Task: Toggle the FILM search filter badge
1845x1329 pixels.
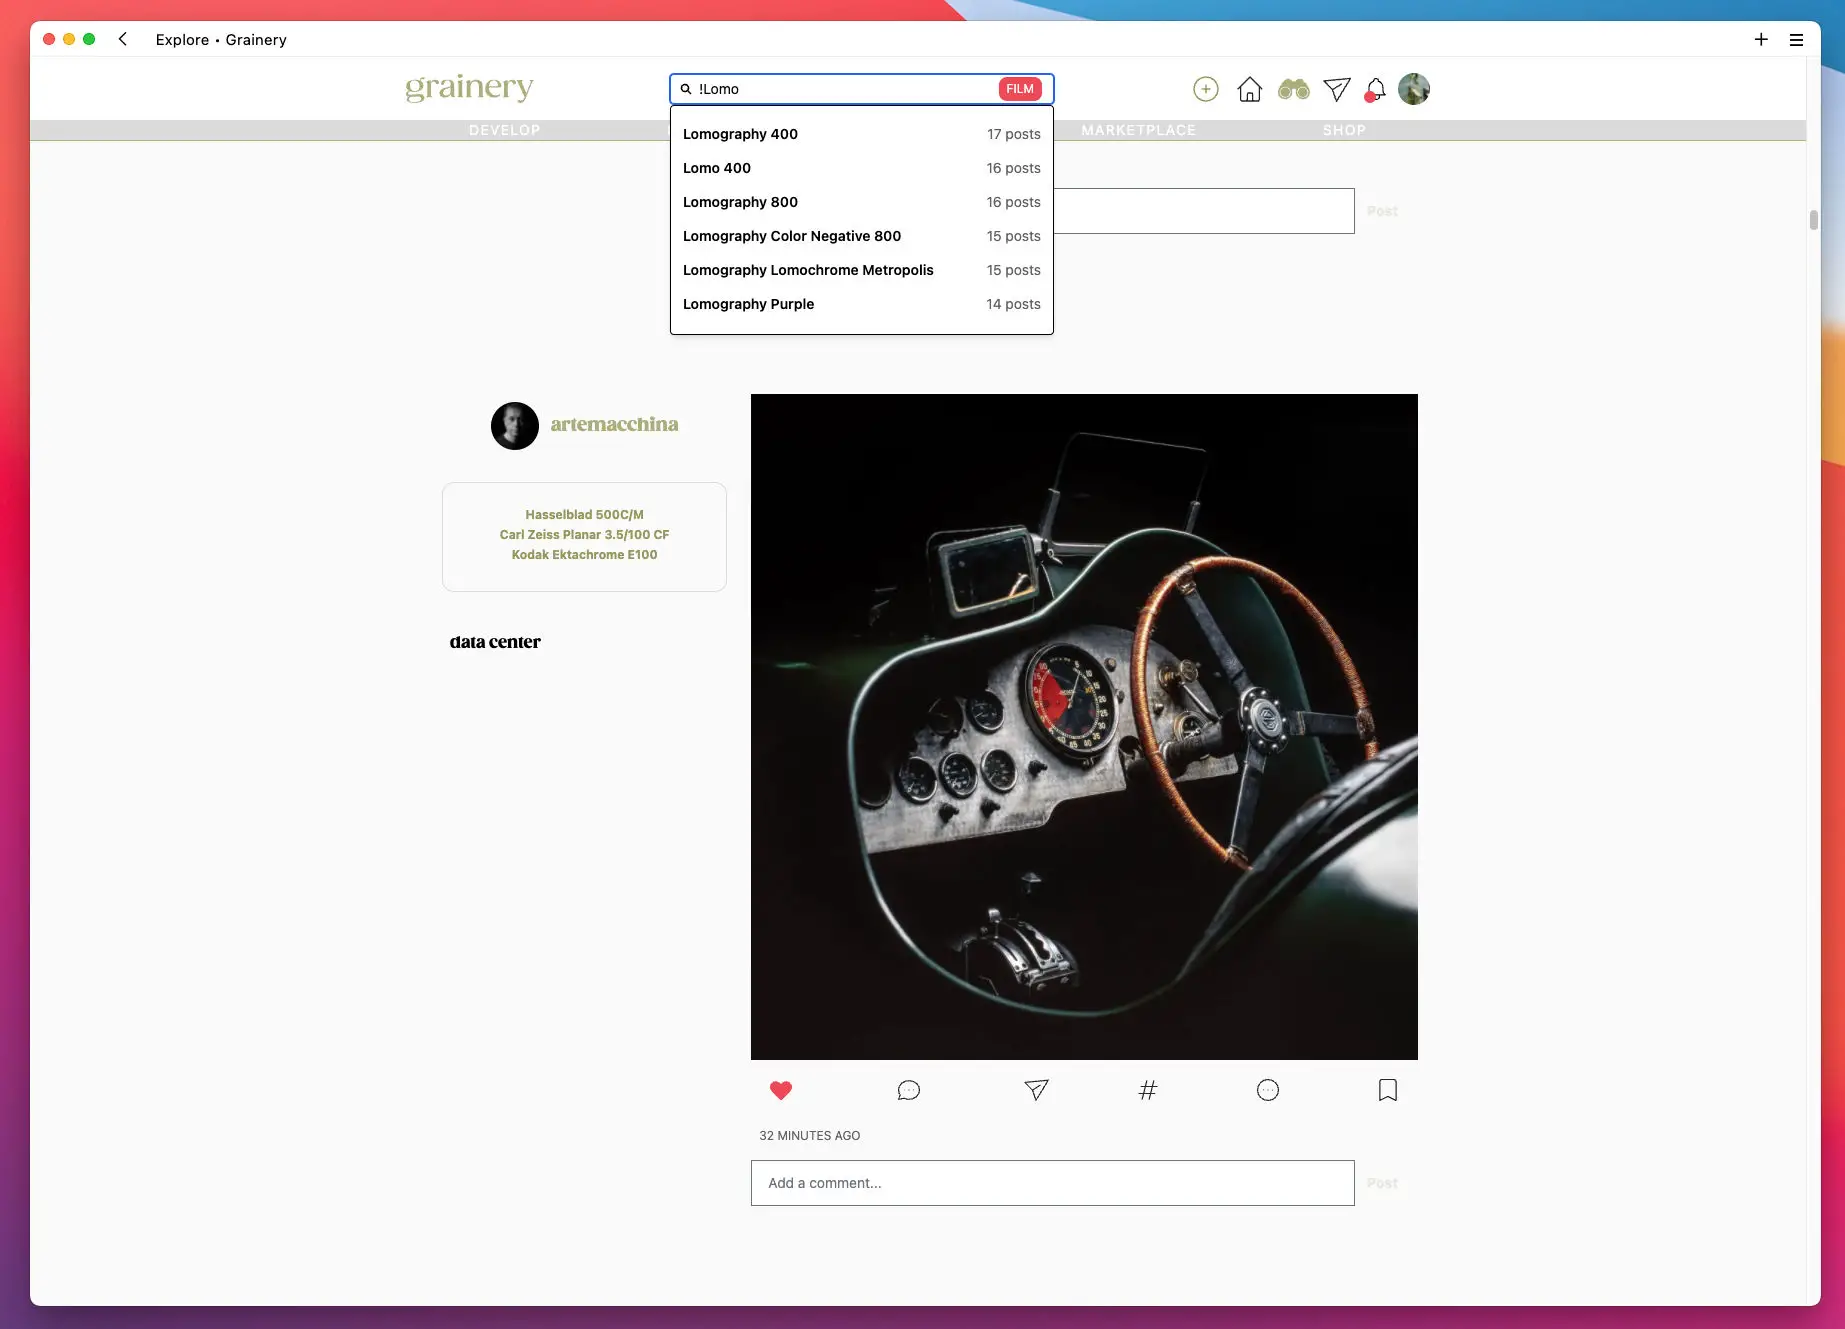Action: coord(1019,89)
